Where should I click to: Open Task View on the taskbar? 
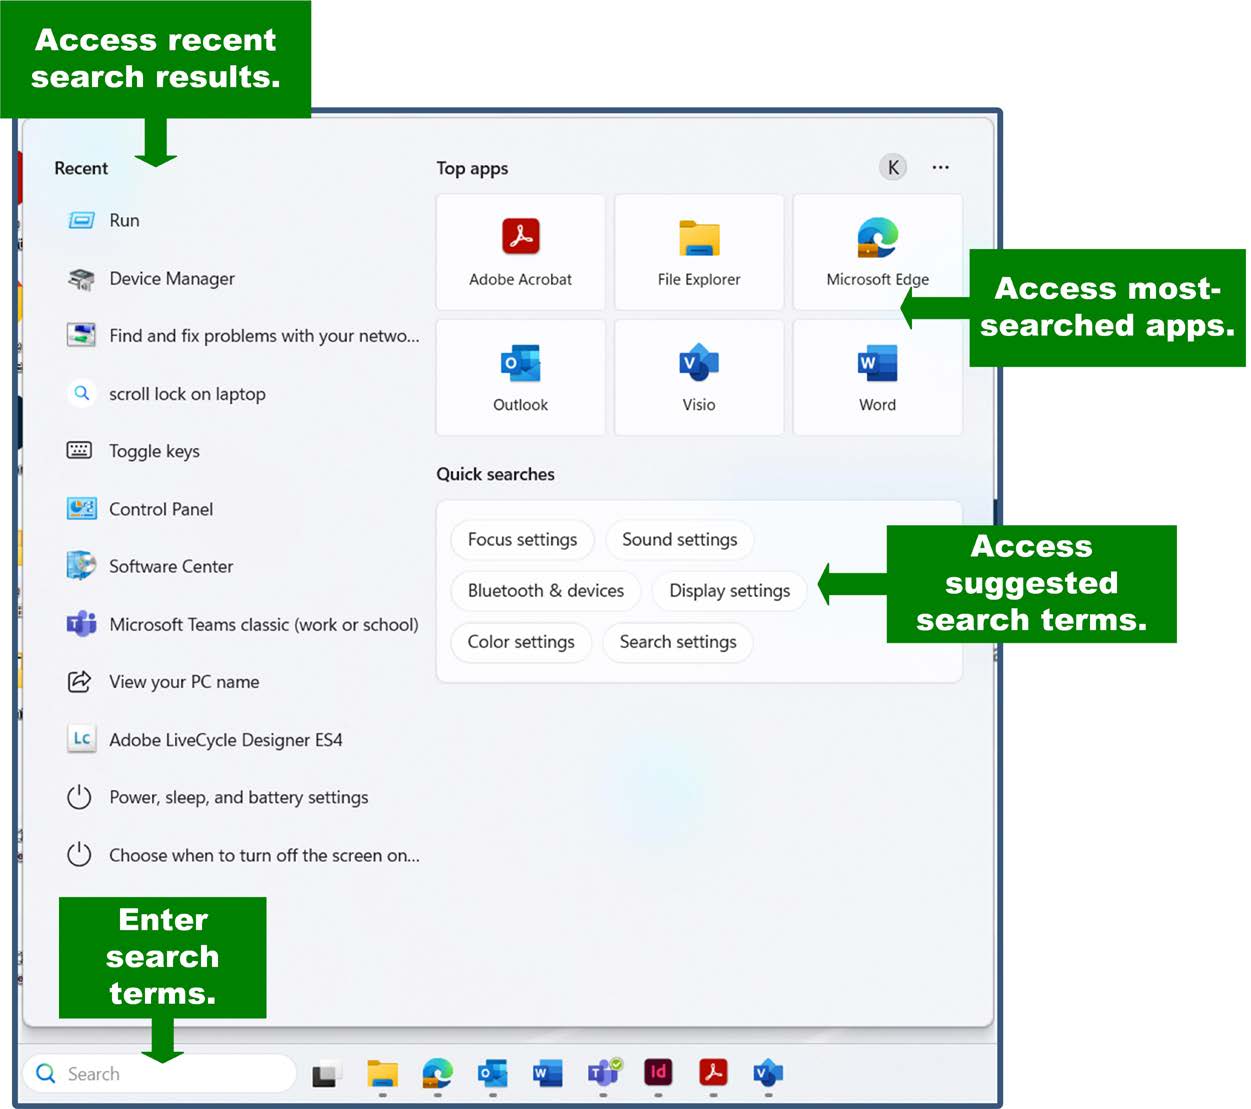point(327,1074)
